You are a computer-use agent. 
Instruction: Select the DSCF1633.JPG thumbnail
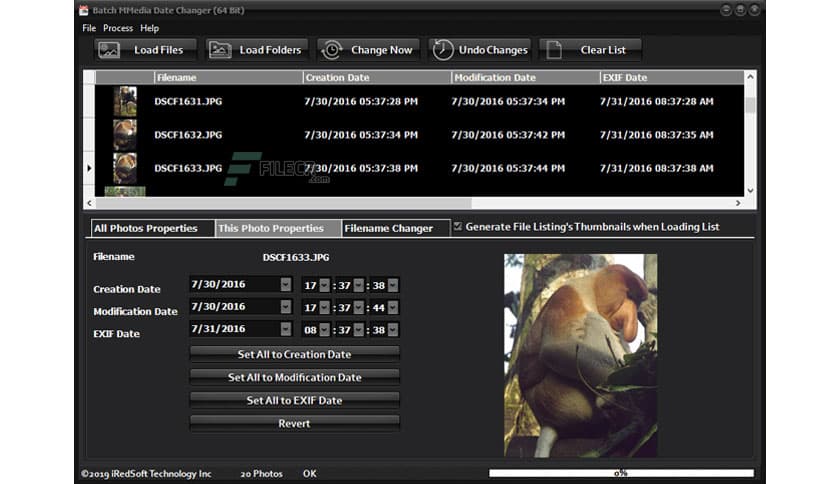tap(125, 168)
